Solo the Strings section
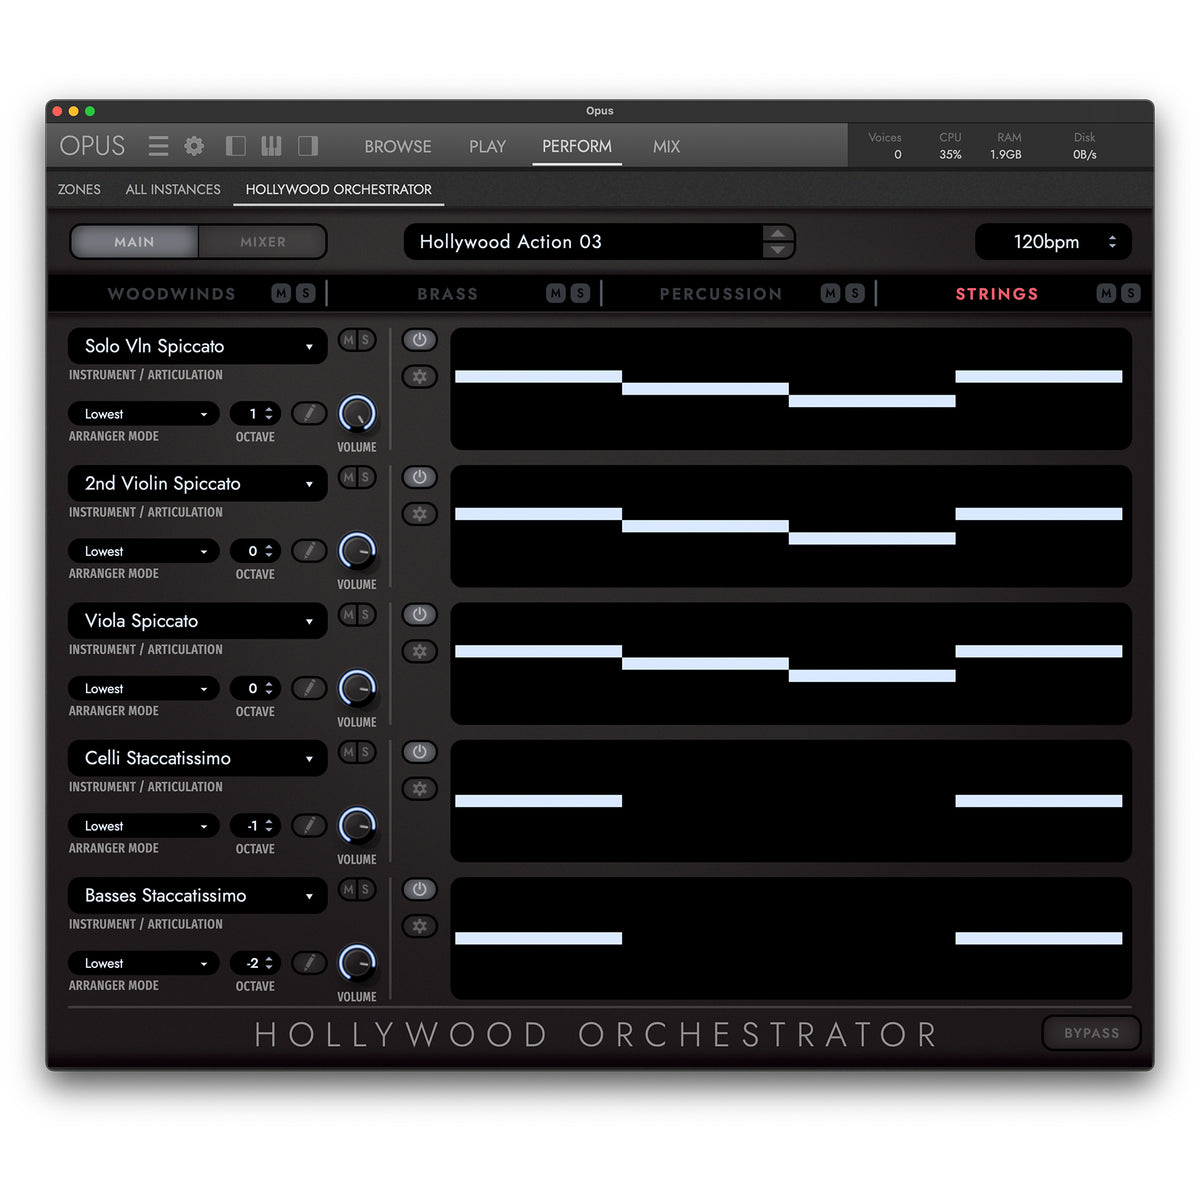 click(1130, 293)
